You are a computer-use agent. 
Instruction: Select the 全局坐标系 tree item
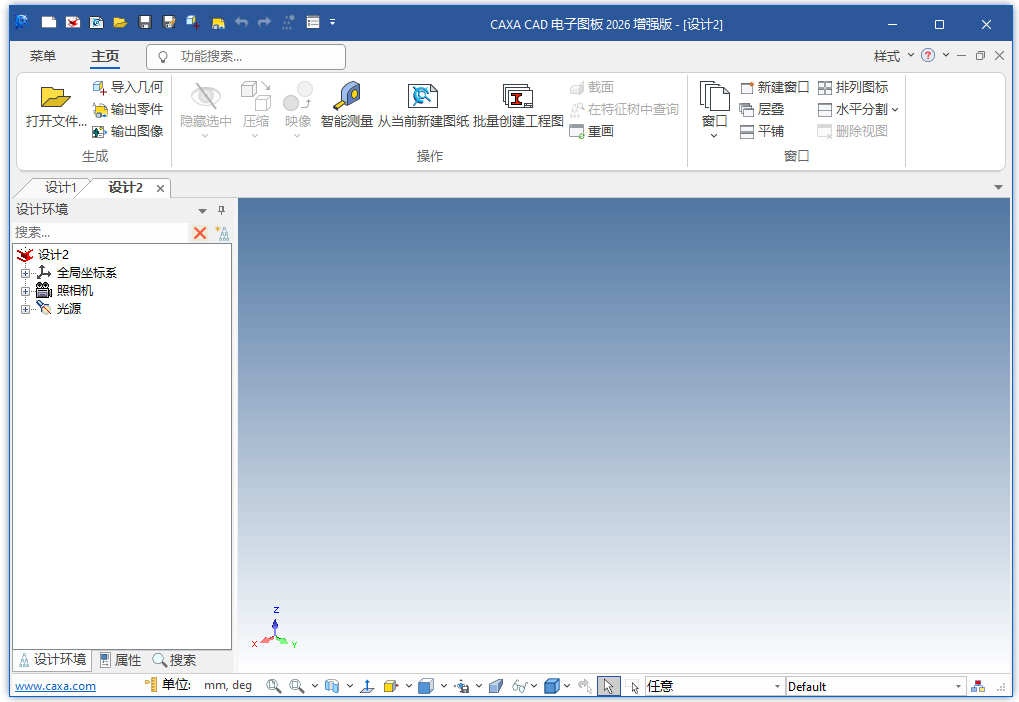86,272
